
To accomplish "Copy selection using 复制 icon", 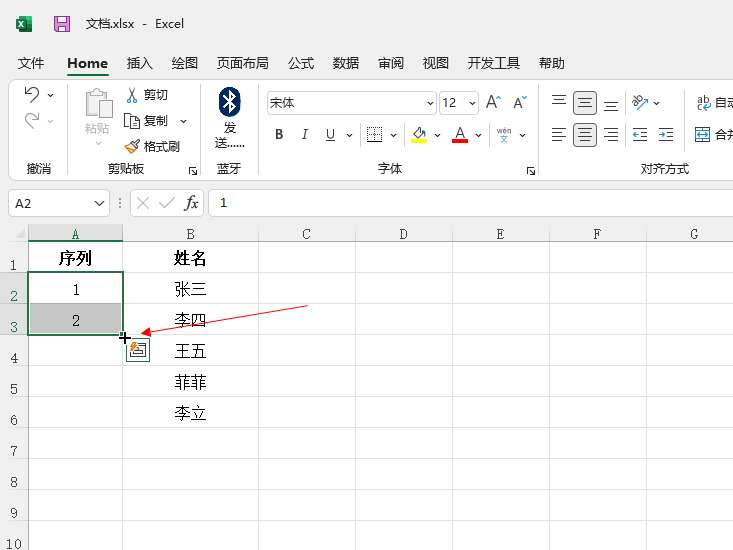I will click(132, 121).
